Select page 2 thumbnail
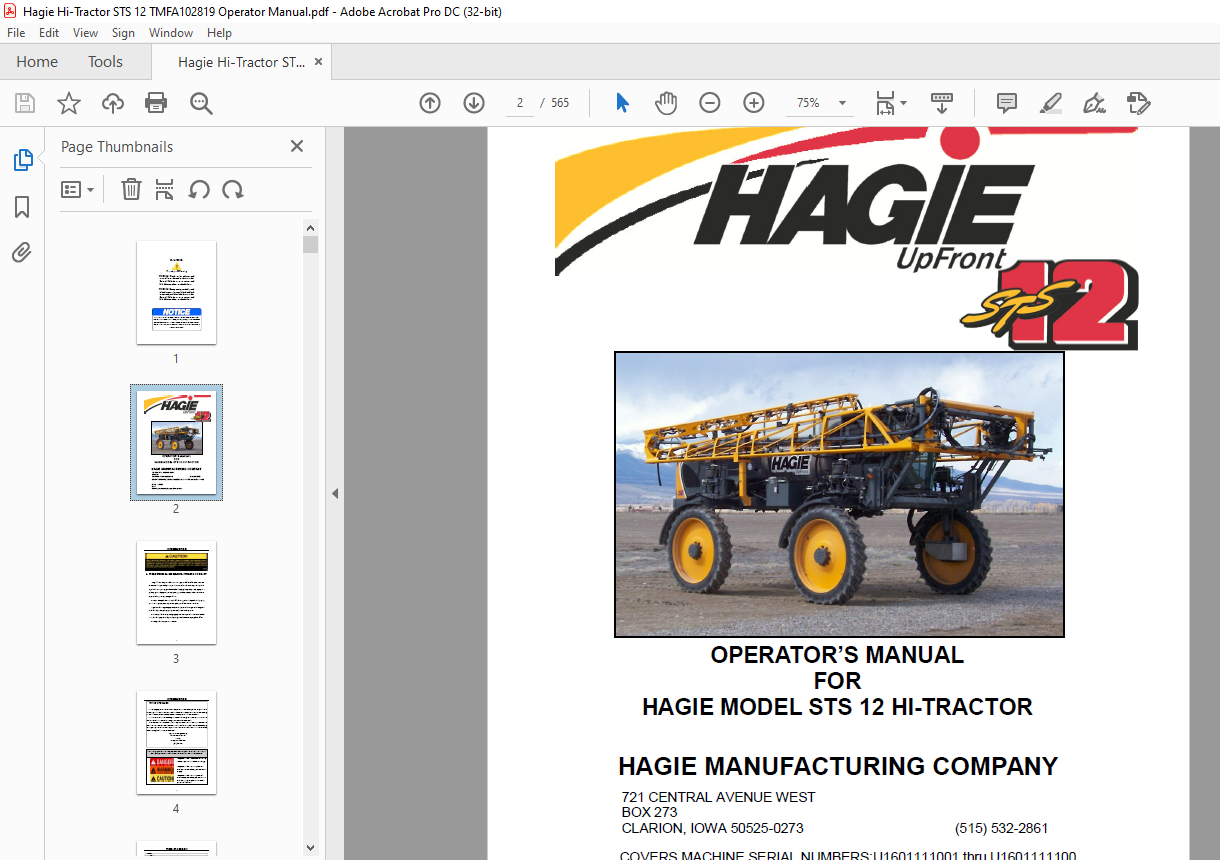Screen dimensions: 1220x860 click(x=176, y=442)
